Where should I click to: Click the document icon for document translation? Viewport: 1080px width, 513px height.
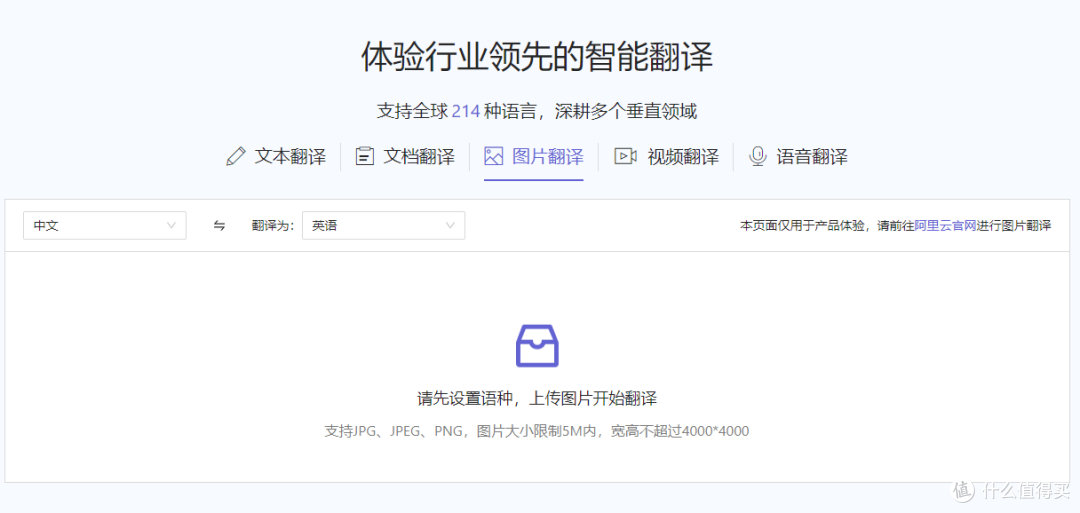[364, 156]
